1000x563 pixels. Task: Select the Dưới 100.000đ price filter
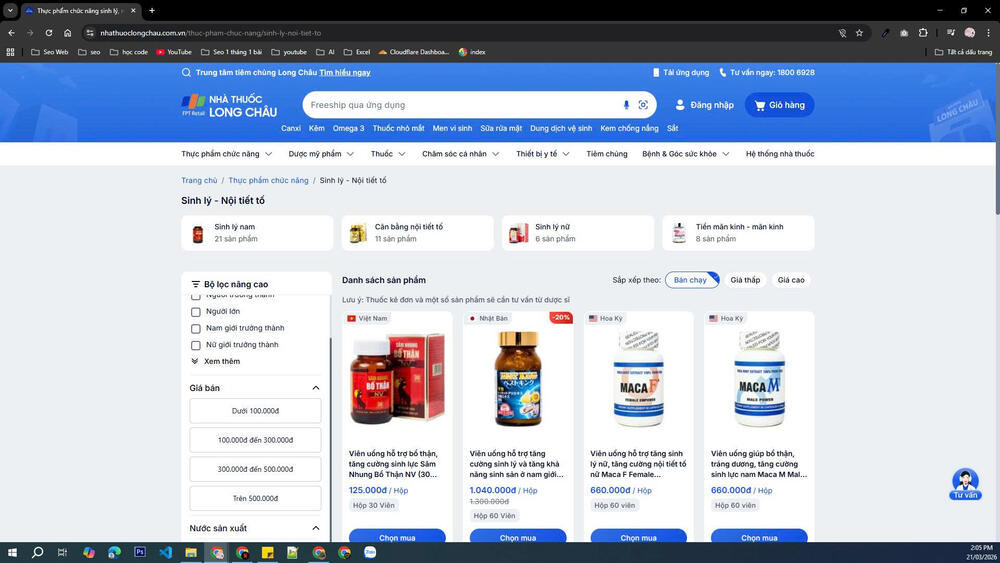[x=255, y=411]
